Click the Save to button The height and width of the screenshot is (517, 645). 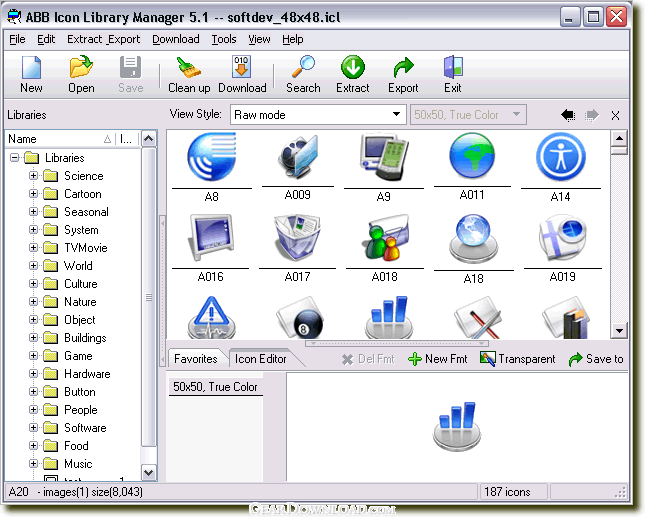click(596, 359)
